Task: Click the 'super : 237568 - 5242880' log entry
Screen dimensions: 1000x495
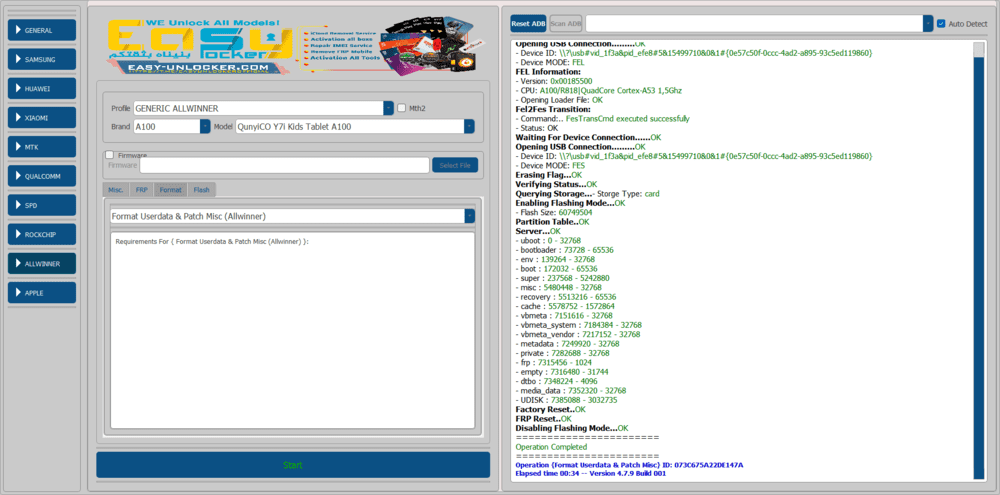Action: (562, 278)
